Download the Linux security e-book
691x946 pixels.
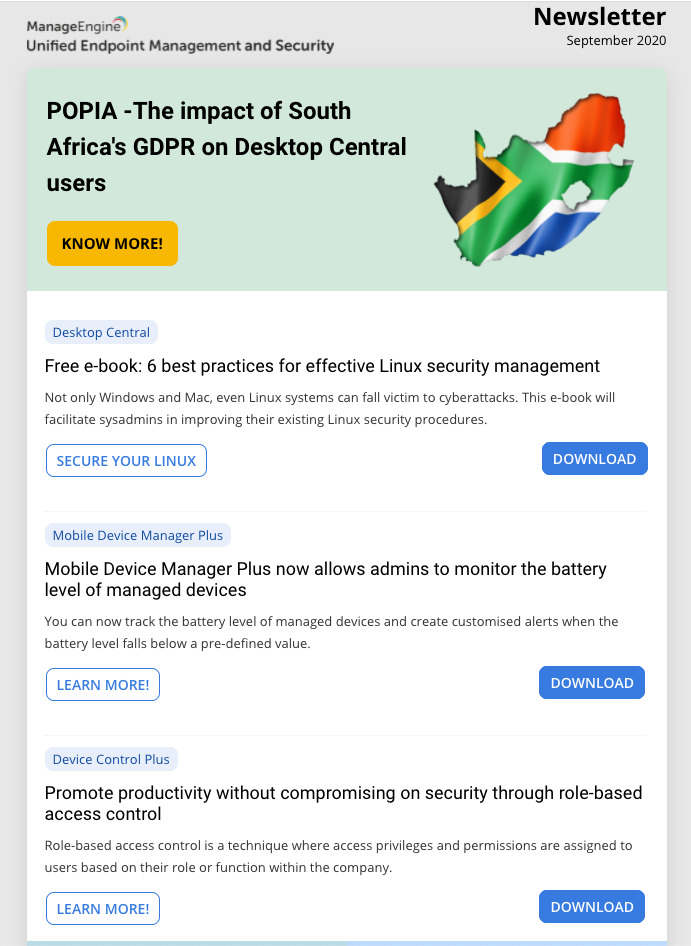594,459
